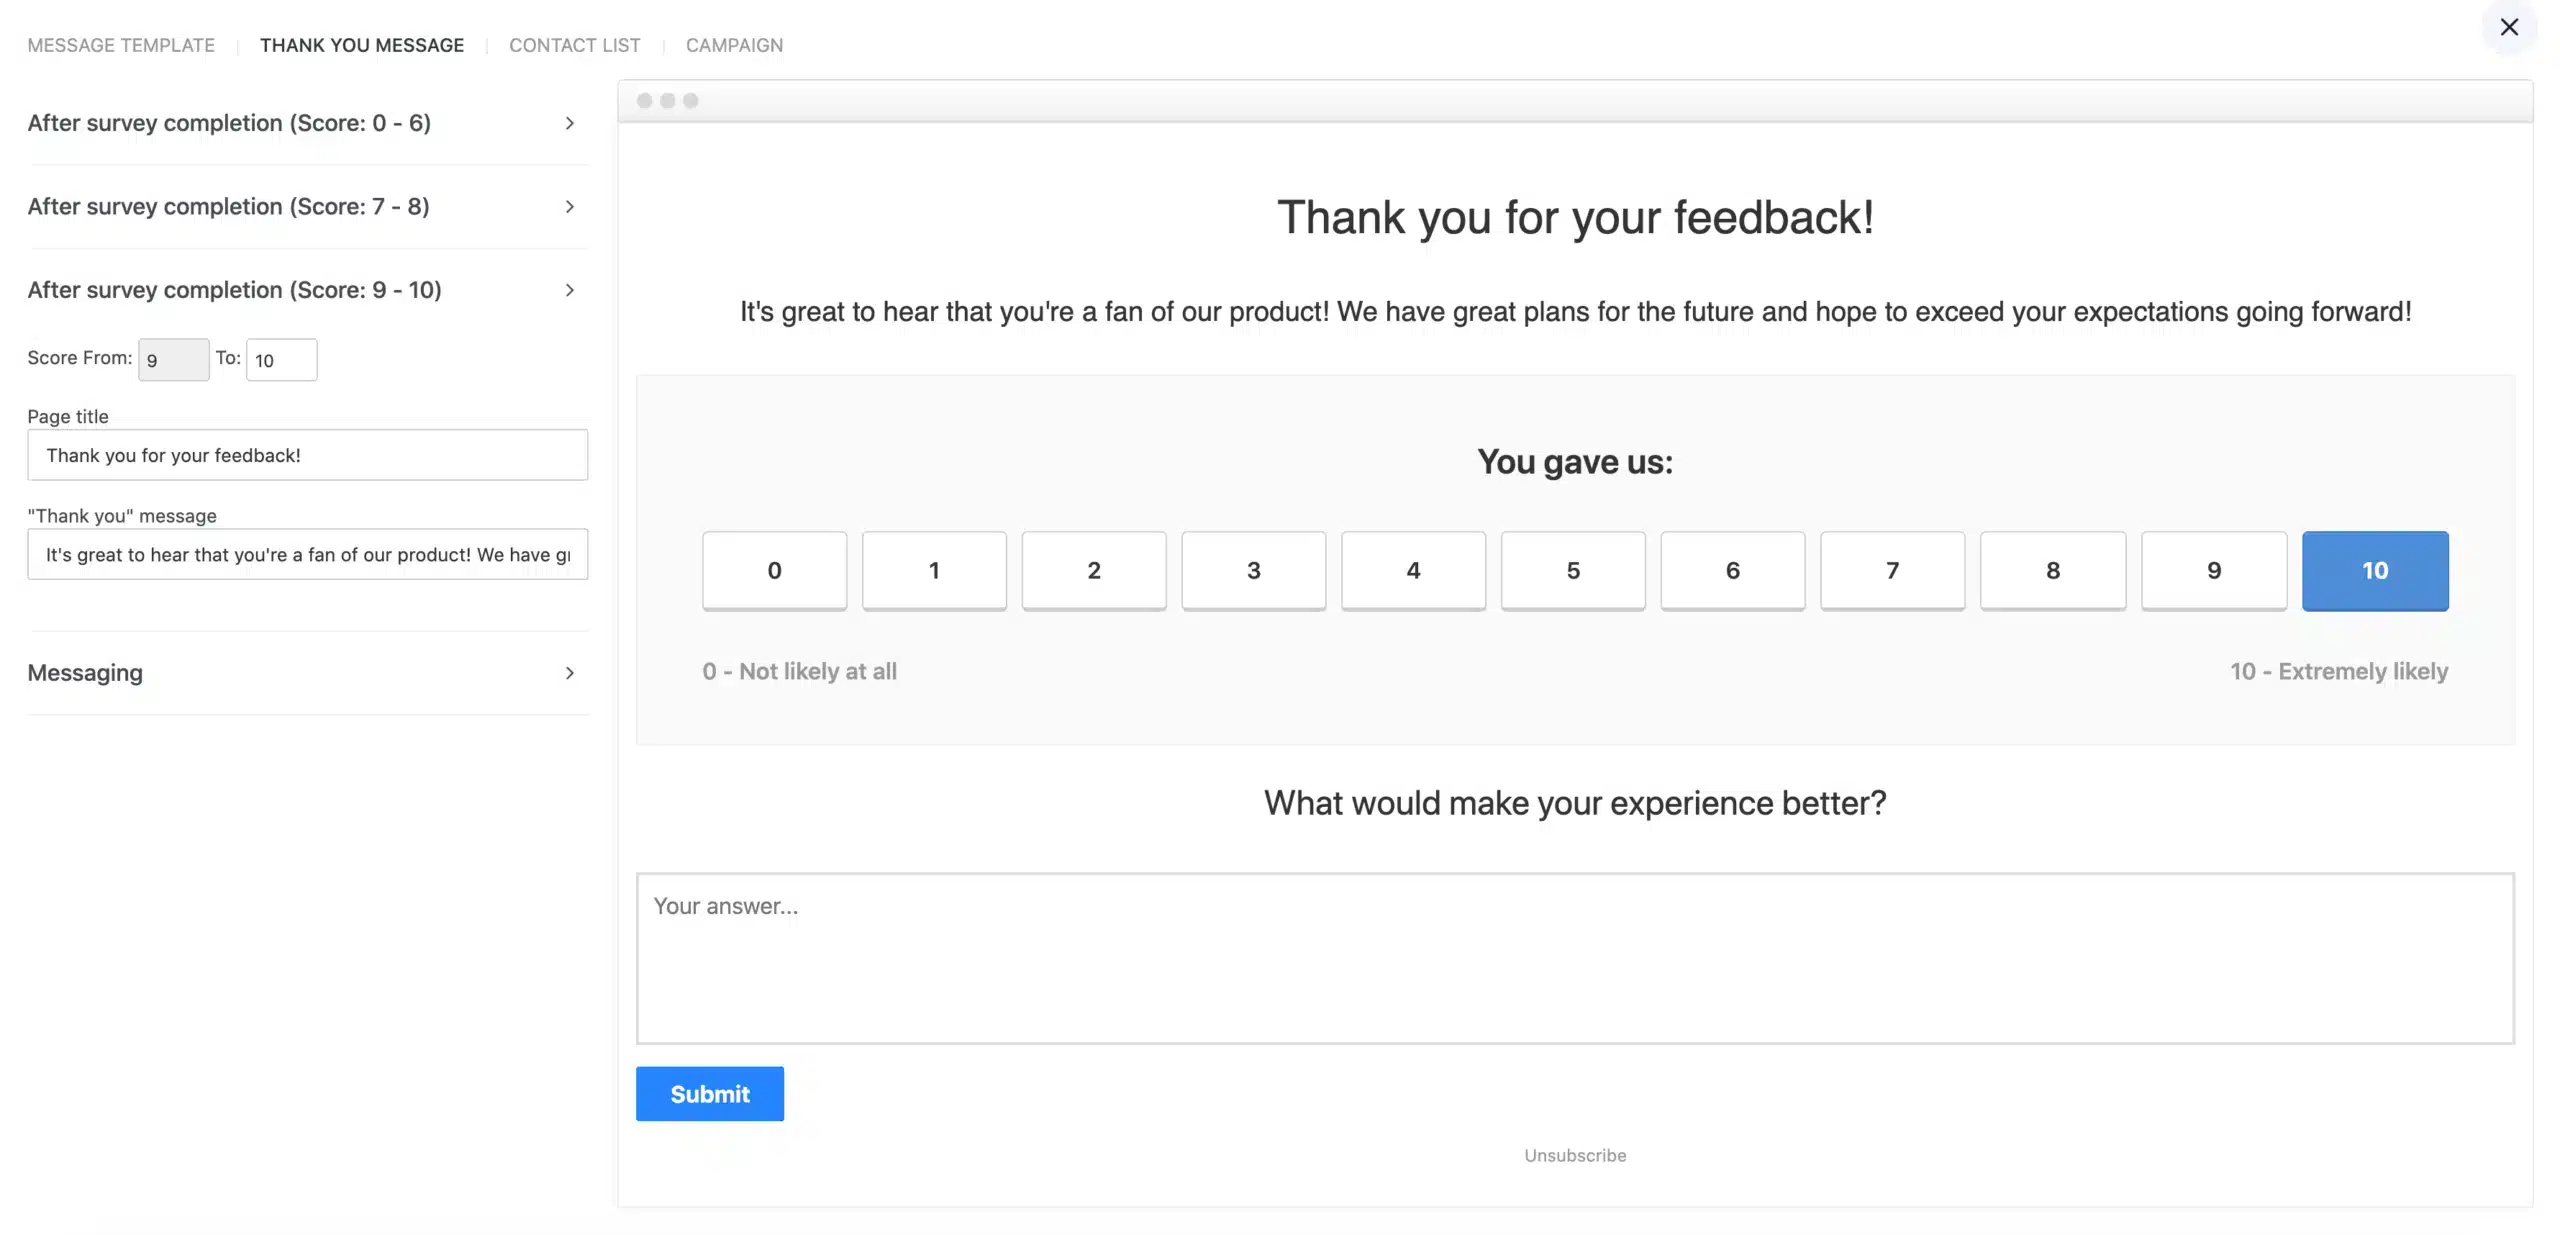Expand the Score 7 - 8 section chevron

tap(569, 206)
